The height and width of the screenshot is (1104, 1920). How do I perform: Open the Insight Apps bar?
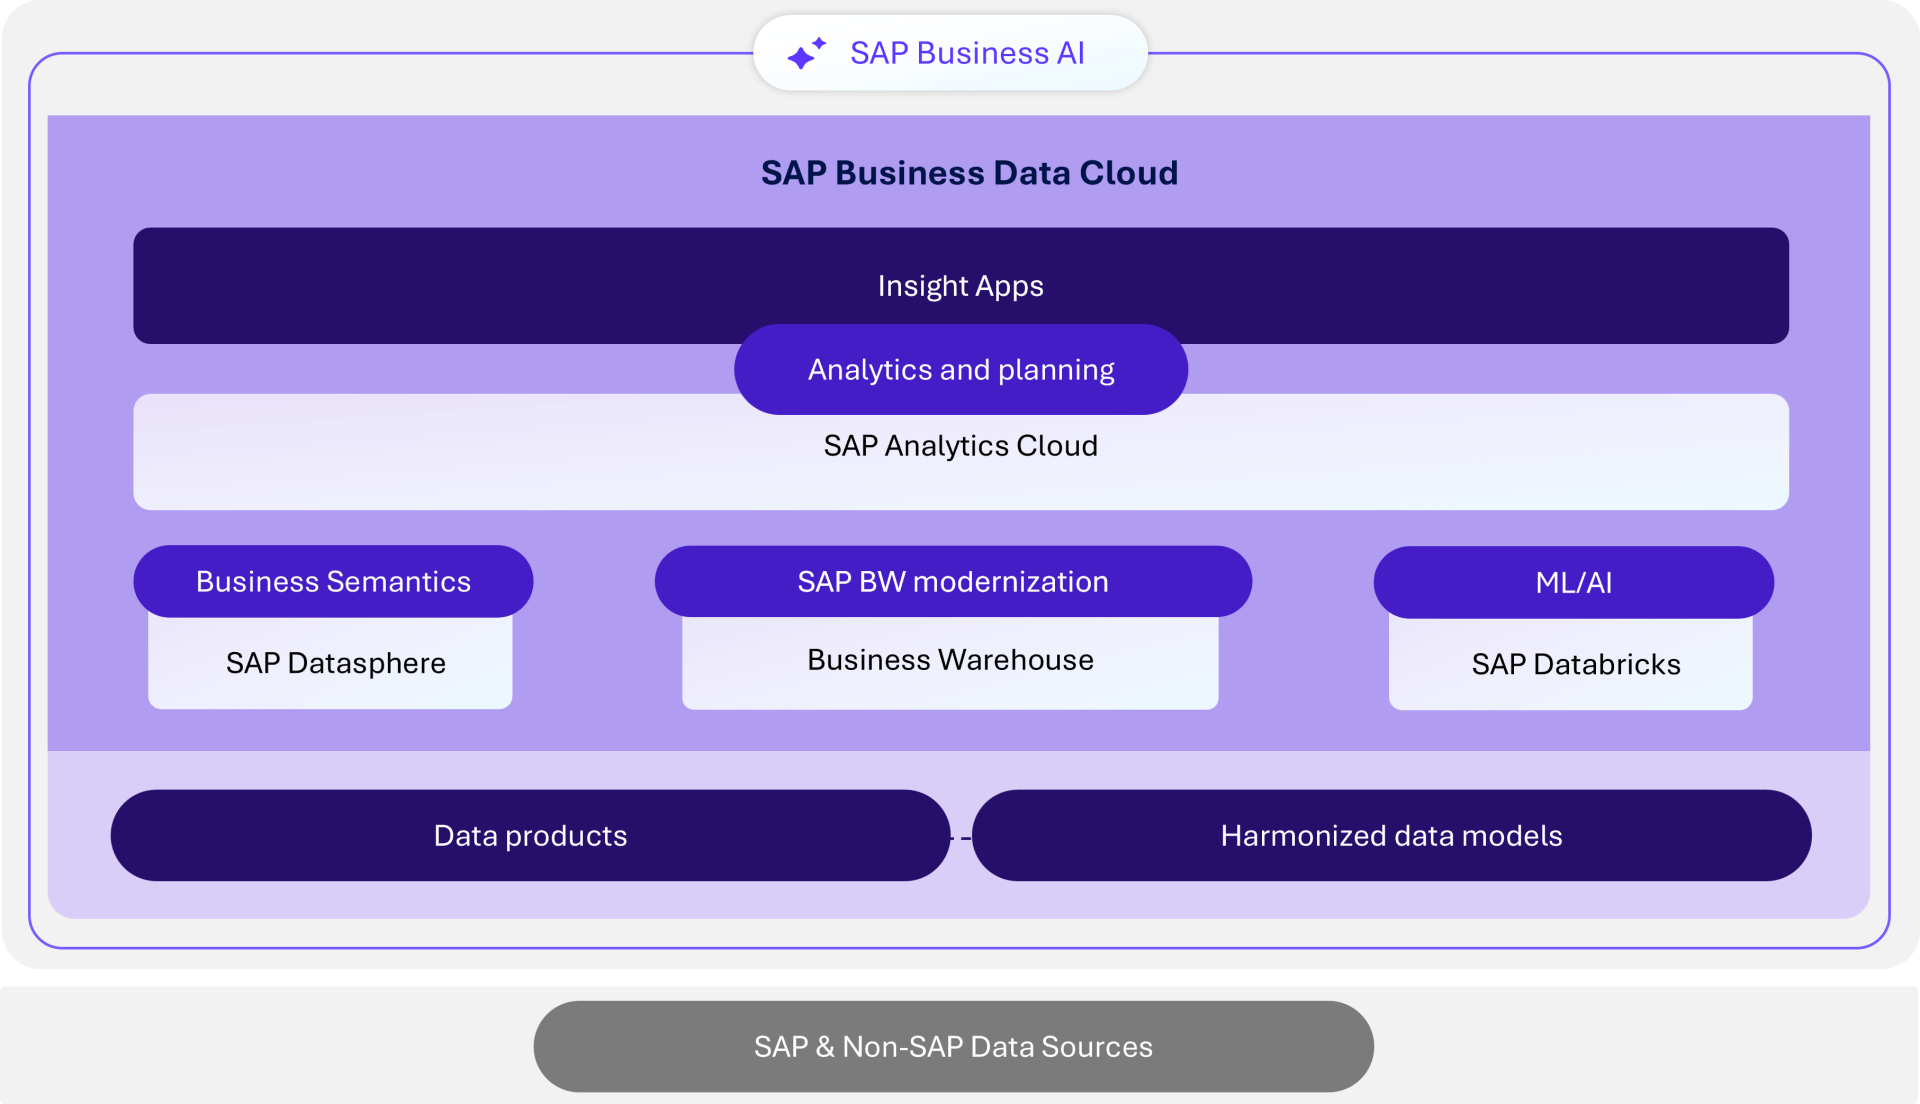click(960, 285)
